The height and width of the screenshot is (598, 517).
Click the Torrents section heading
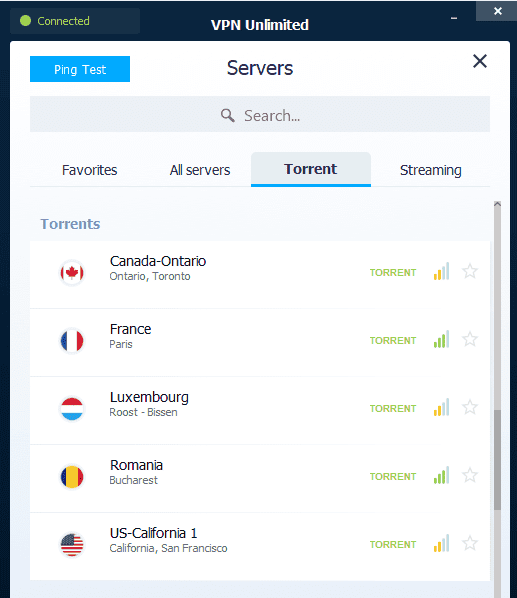click(x=70, y=224)
